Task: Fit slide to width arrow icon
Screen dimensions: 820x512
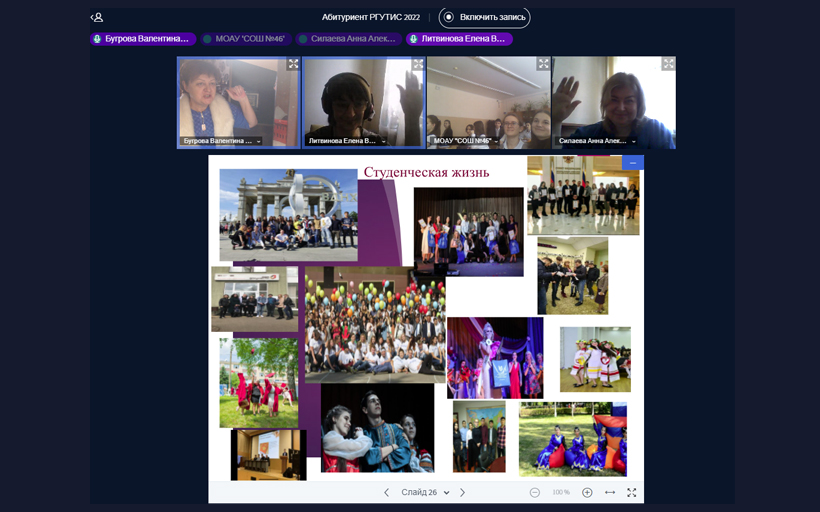Action: click(x=610, y=493)
